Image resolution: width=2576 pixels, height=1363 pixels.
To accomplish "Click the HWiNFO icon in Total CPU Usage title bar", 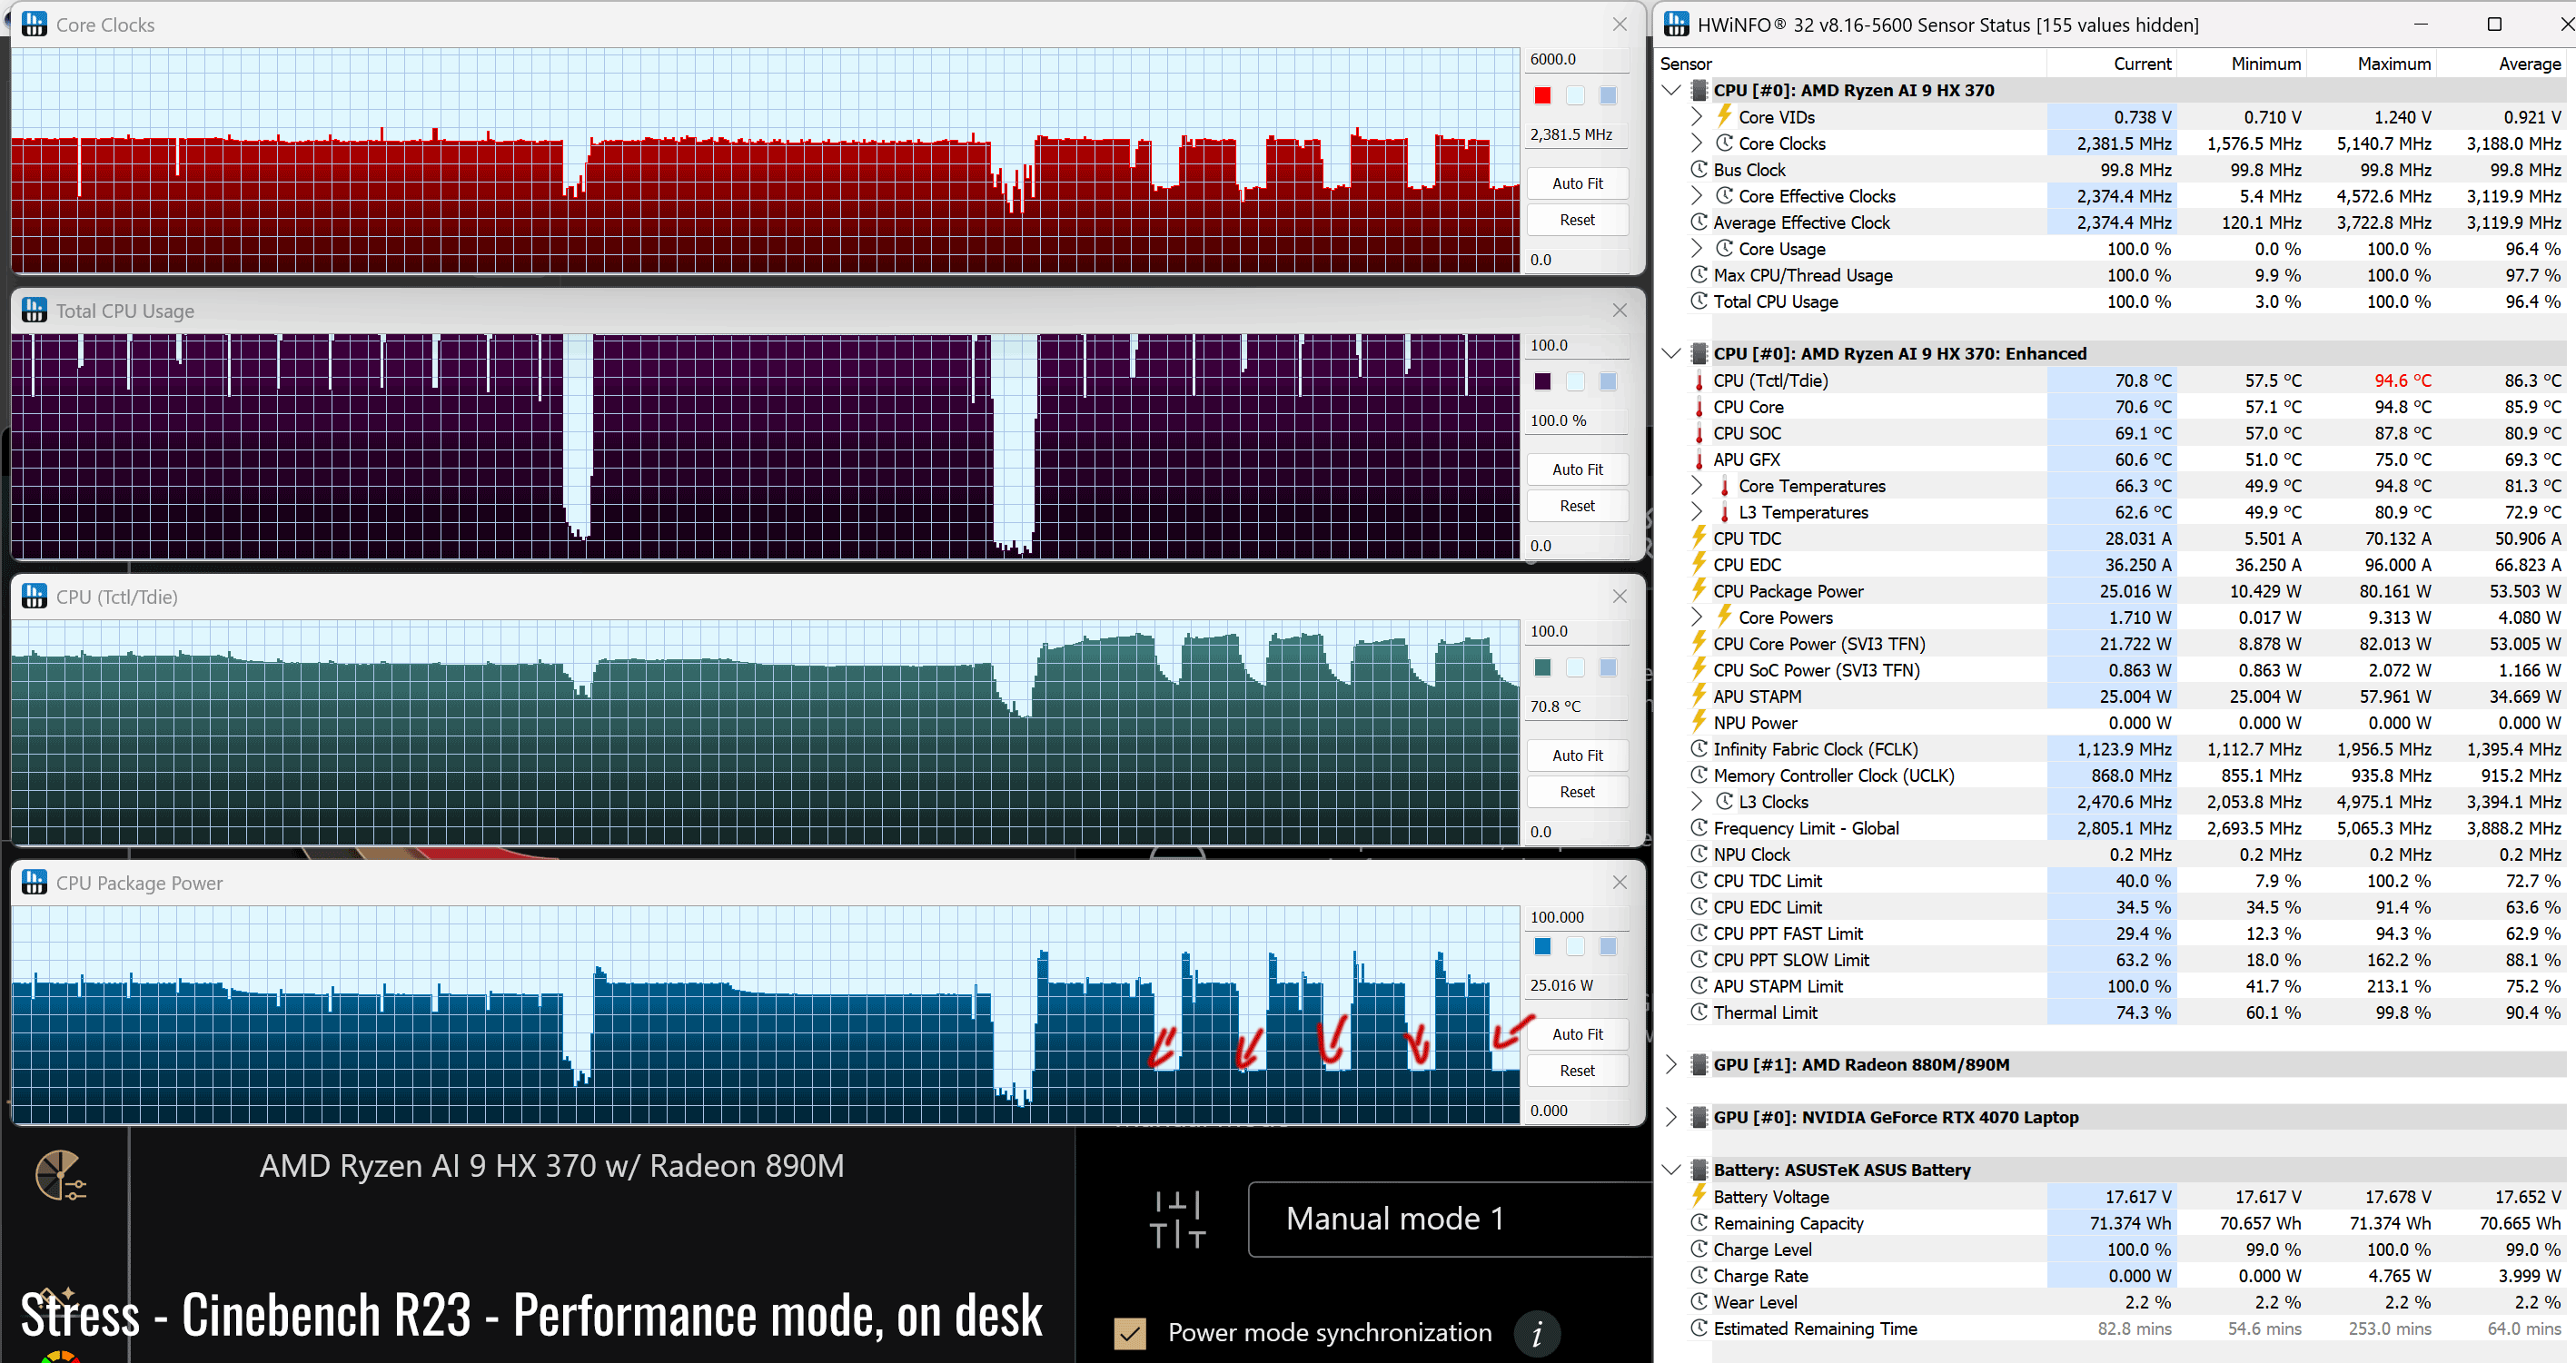I will coord(34,310).
